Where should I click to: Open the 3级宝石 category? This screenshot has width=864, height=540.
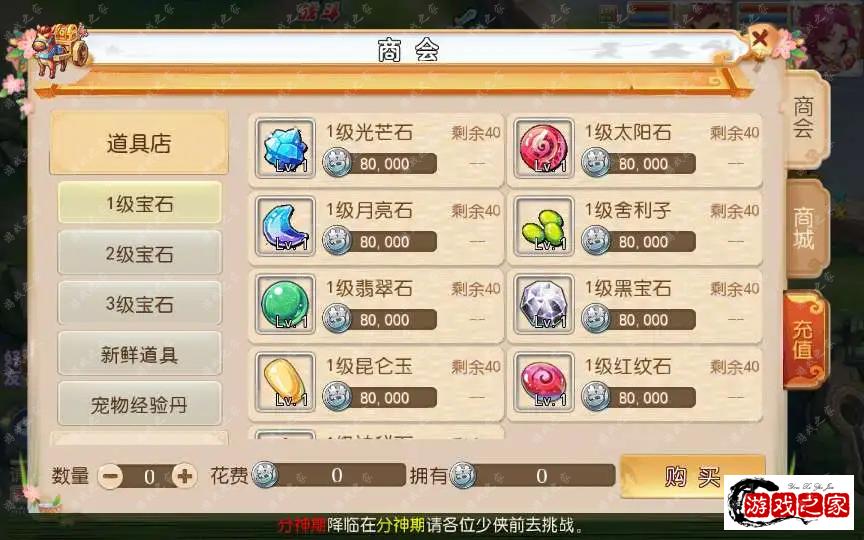[x=139, y=304]
